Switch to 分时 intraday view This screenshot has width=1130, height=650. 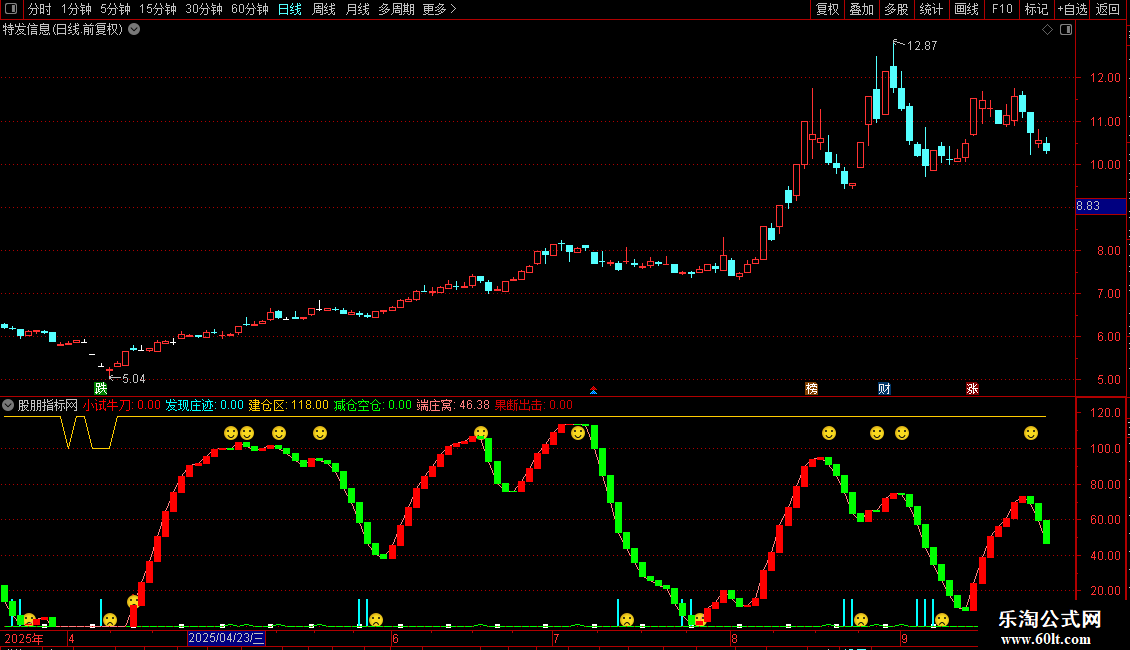[40, 9]
